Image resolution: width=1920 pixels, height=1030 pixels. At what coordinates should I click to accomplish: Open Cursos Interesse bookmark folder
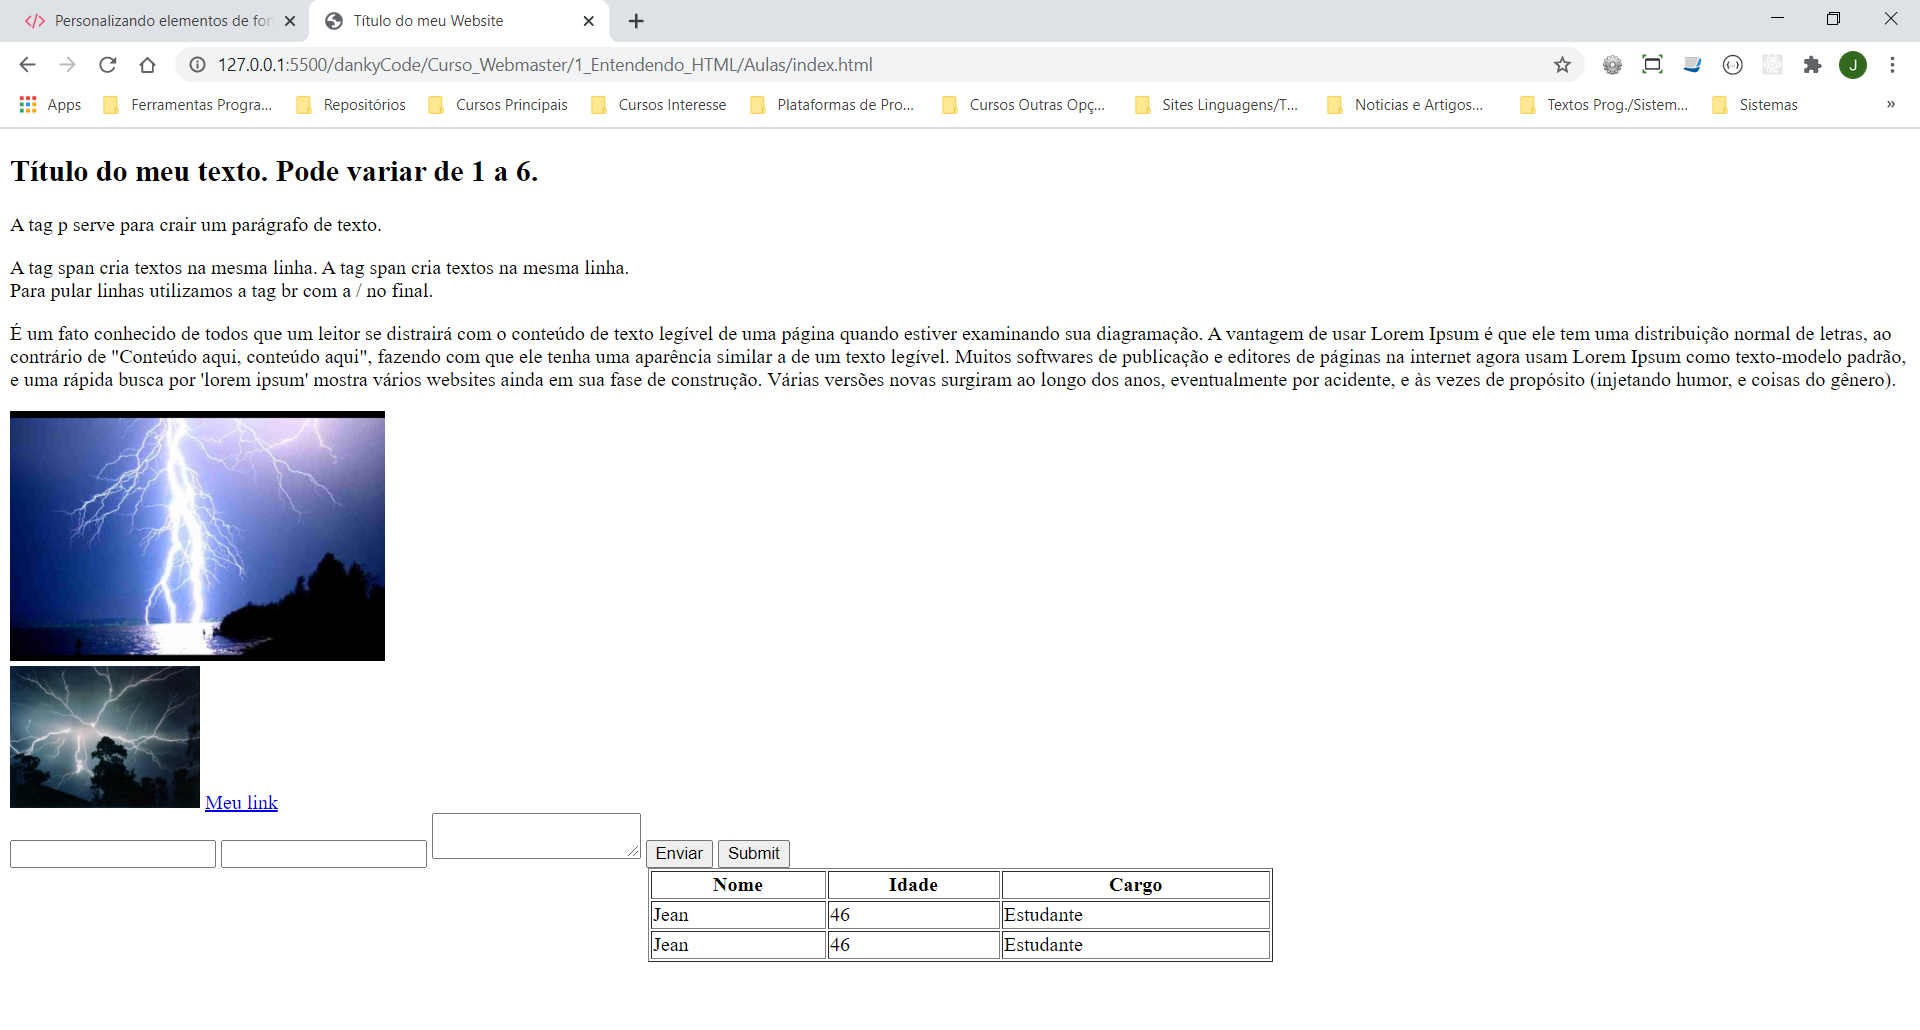[659, 105]
